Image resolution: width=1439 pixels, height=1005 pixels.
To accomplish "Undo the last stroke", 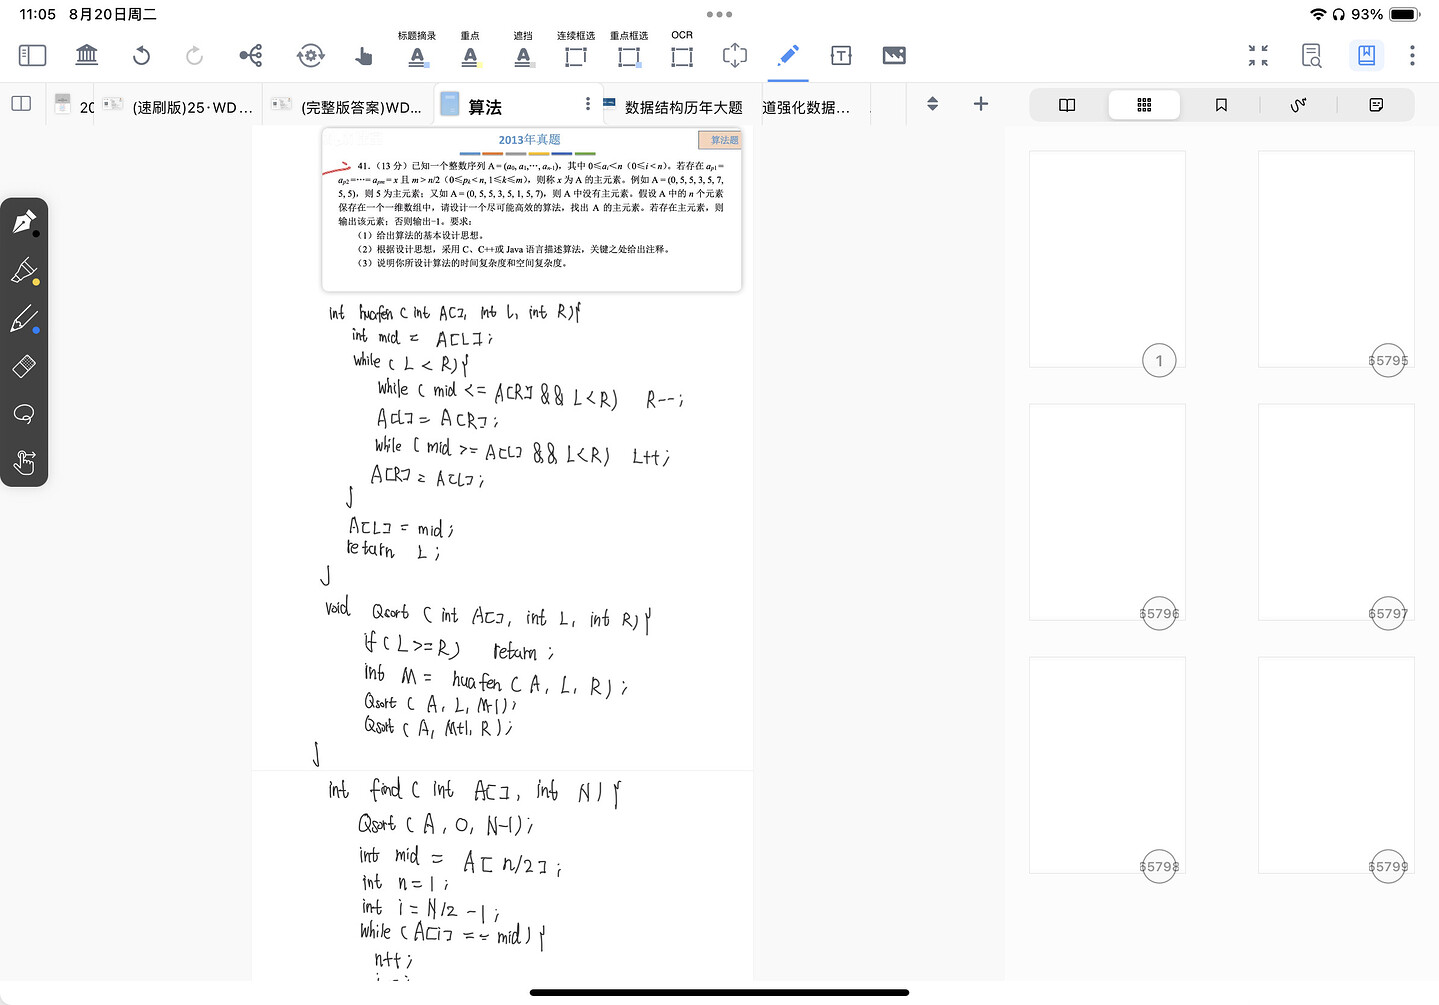I will click(141, 55).
